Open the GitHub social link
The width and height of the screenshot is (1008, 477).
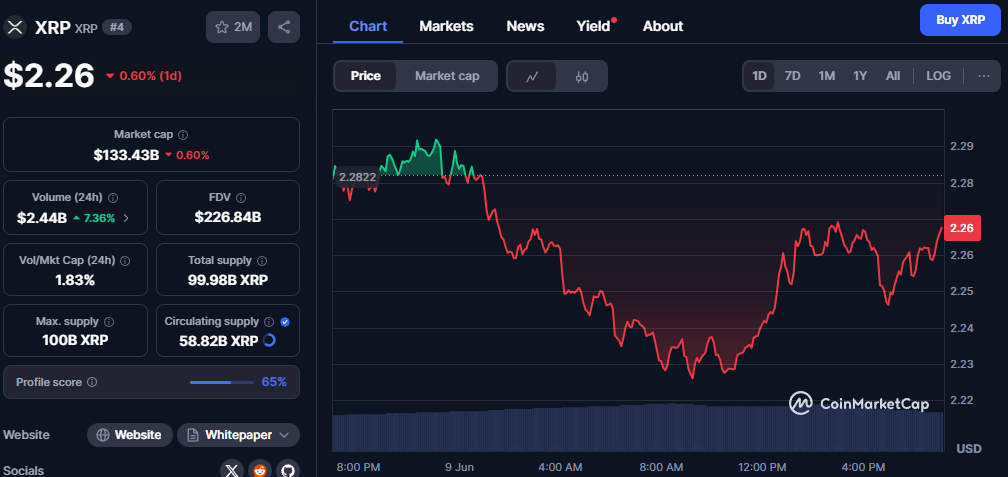click(288, 470)
